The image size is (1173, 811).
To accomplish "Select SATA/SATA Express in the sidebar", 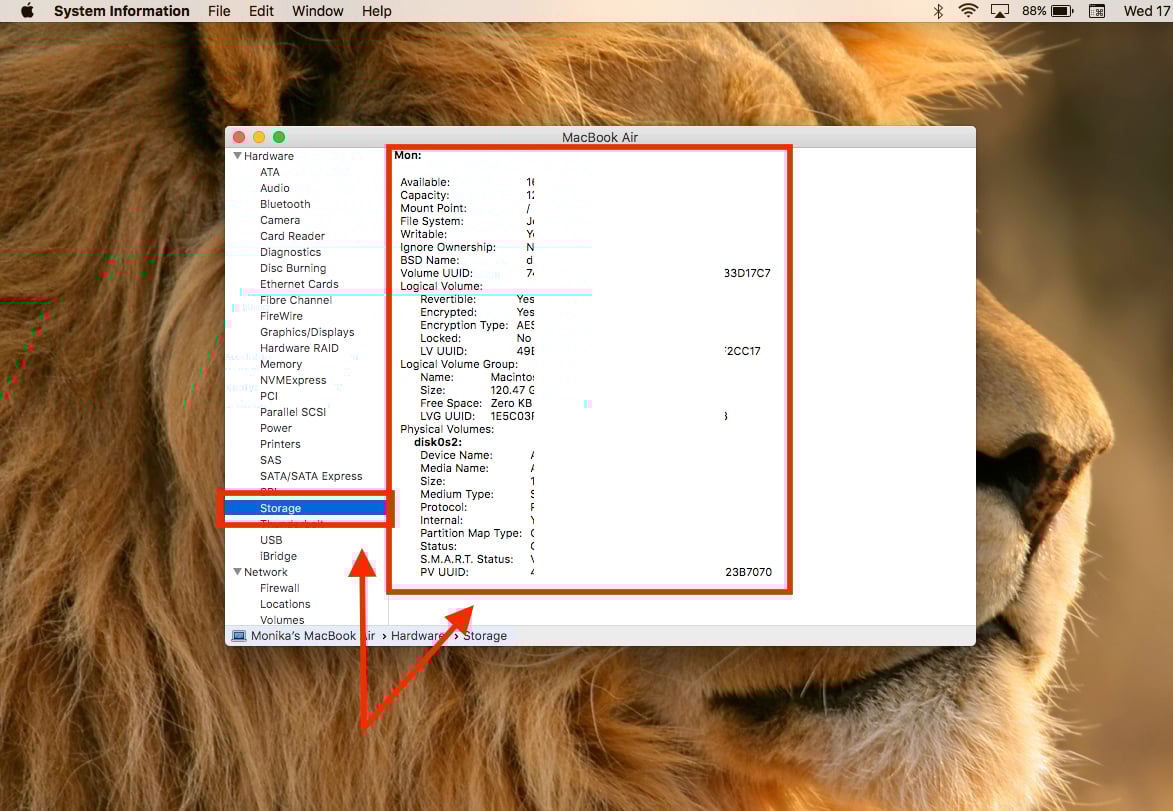I will pos(311,476).
